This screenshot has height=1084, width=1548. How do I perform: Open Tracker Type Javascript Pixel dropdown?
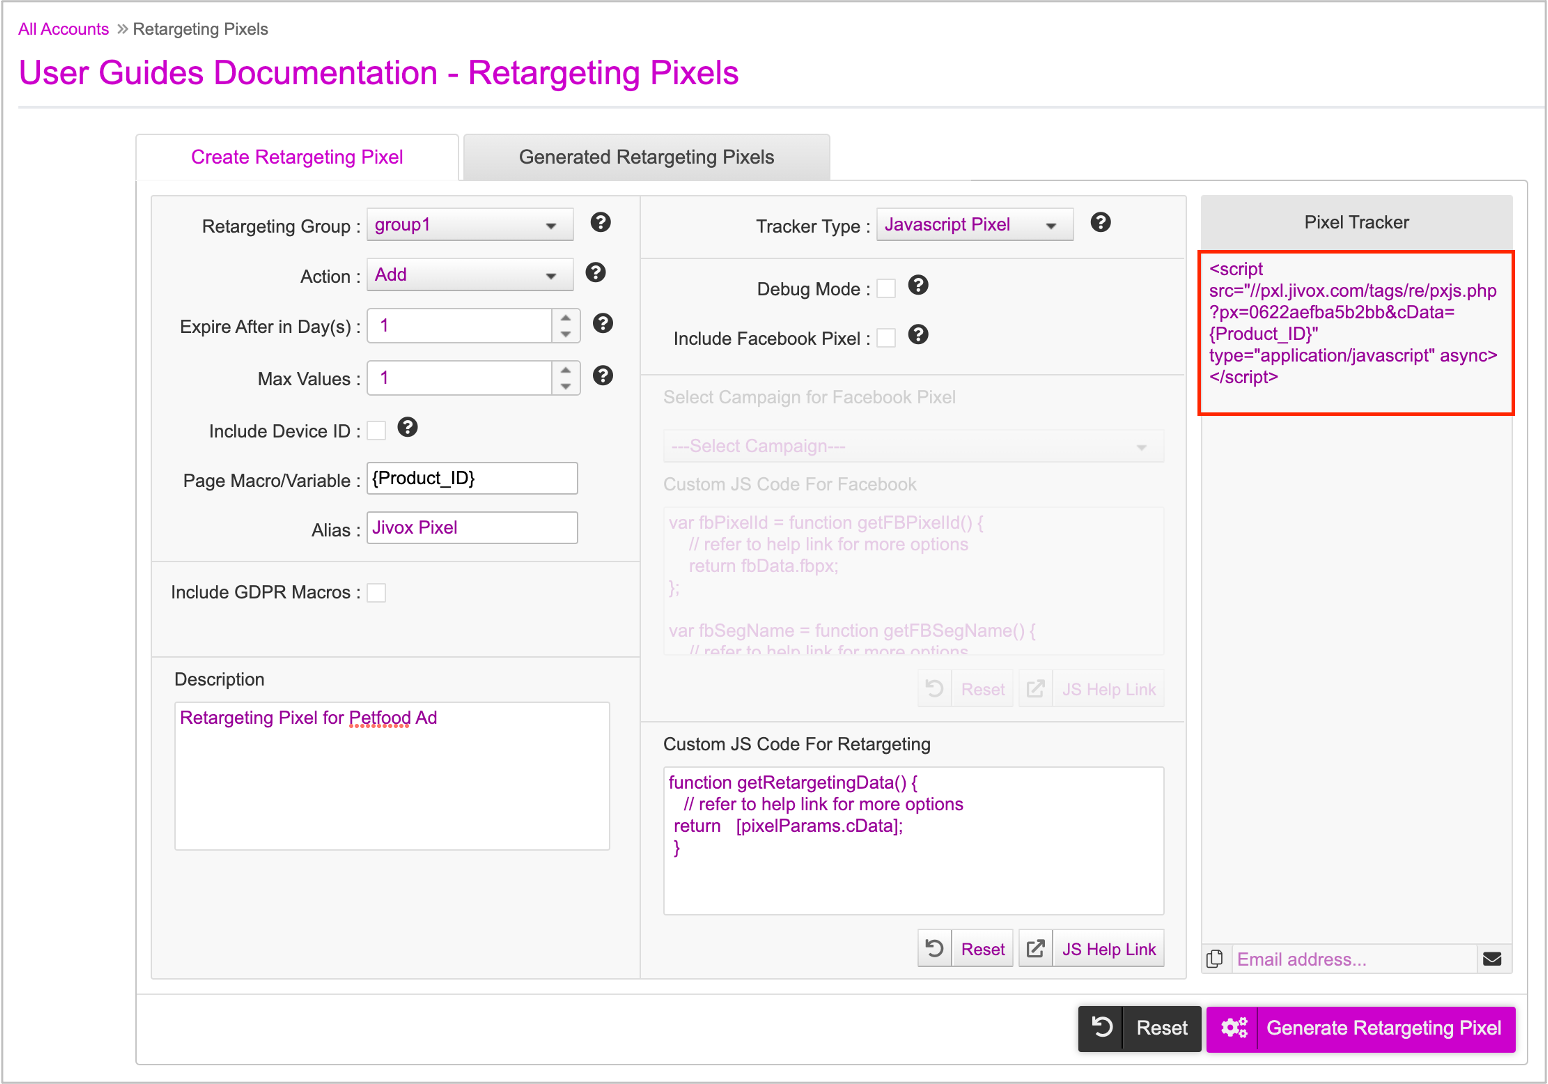(975, 225)
